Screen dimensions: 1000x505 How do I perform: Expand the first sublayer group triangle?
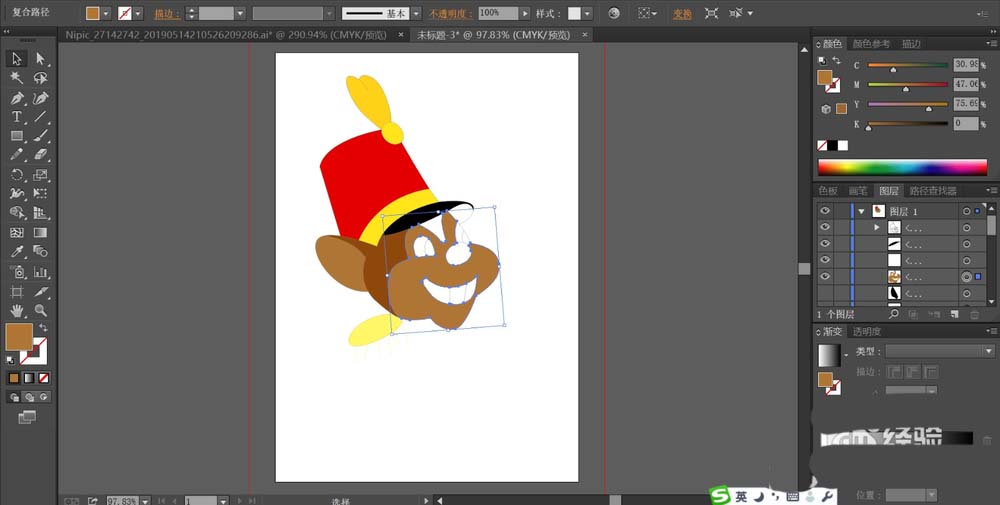tap(877, 228)
